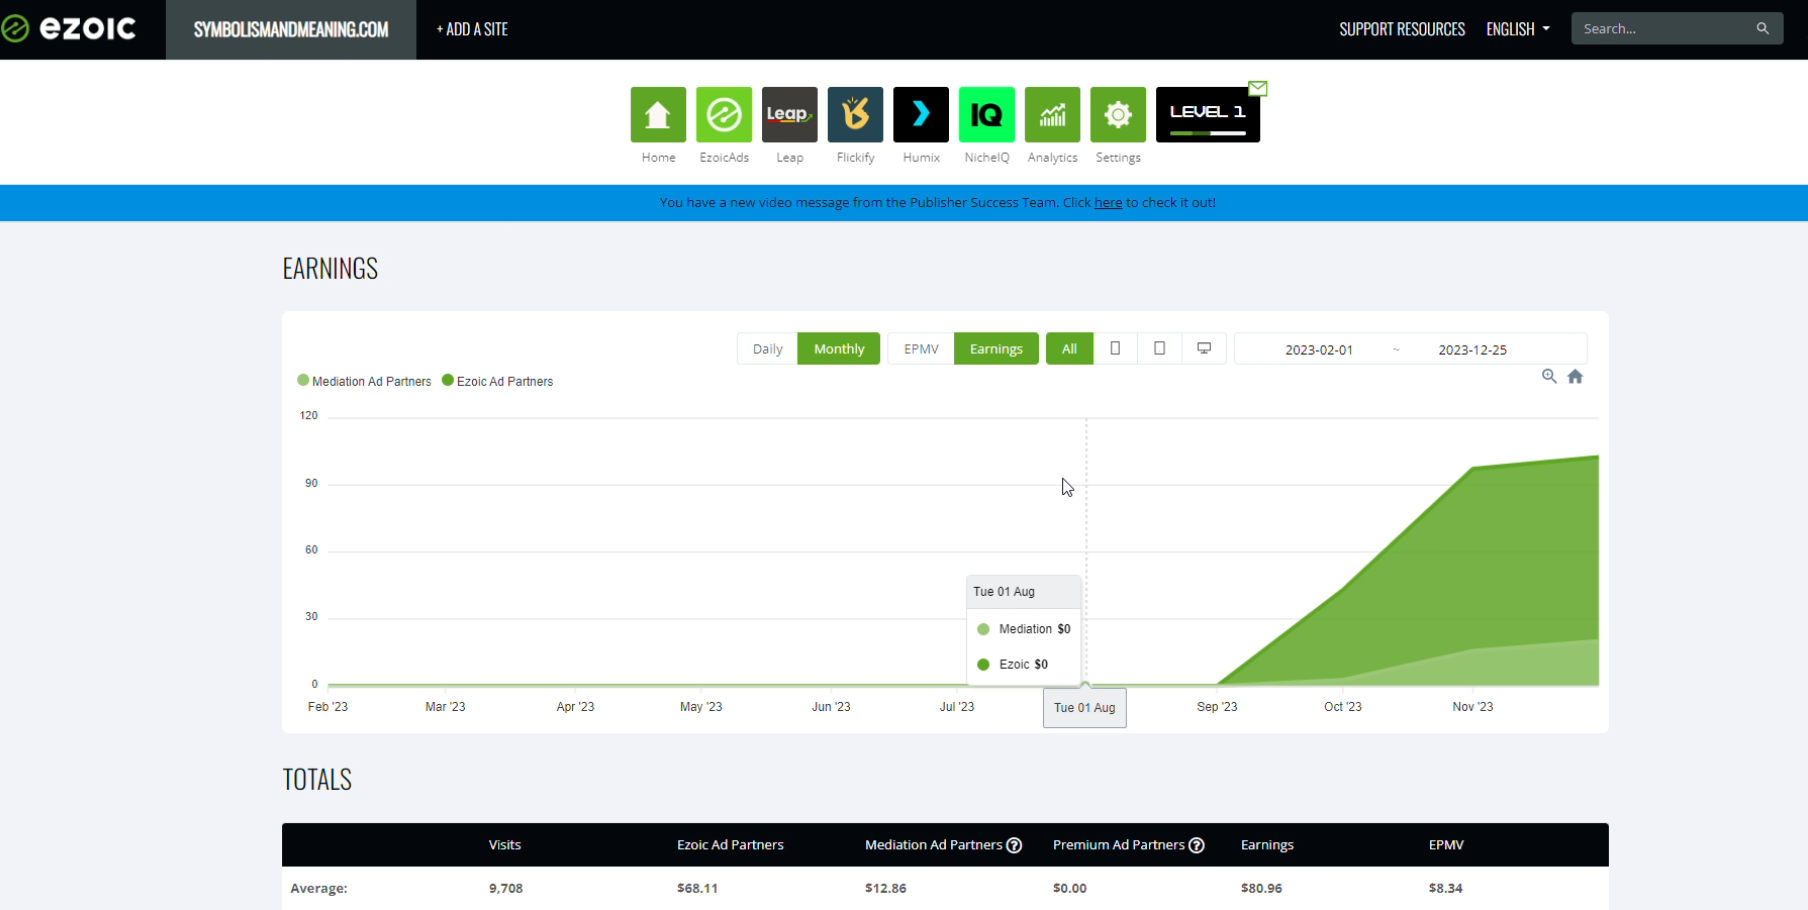Click the chart zoom magnifier icon
Viewport: 1808px width, 910px height.
[1549, 376]
